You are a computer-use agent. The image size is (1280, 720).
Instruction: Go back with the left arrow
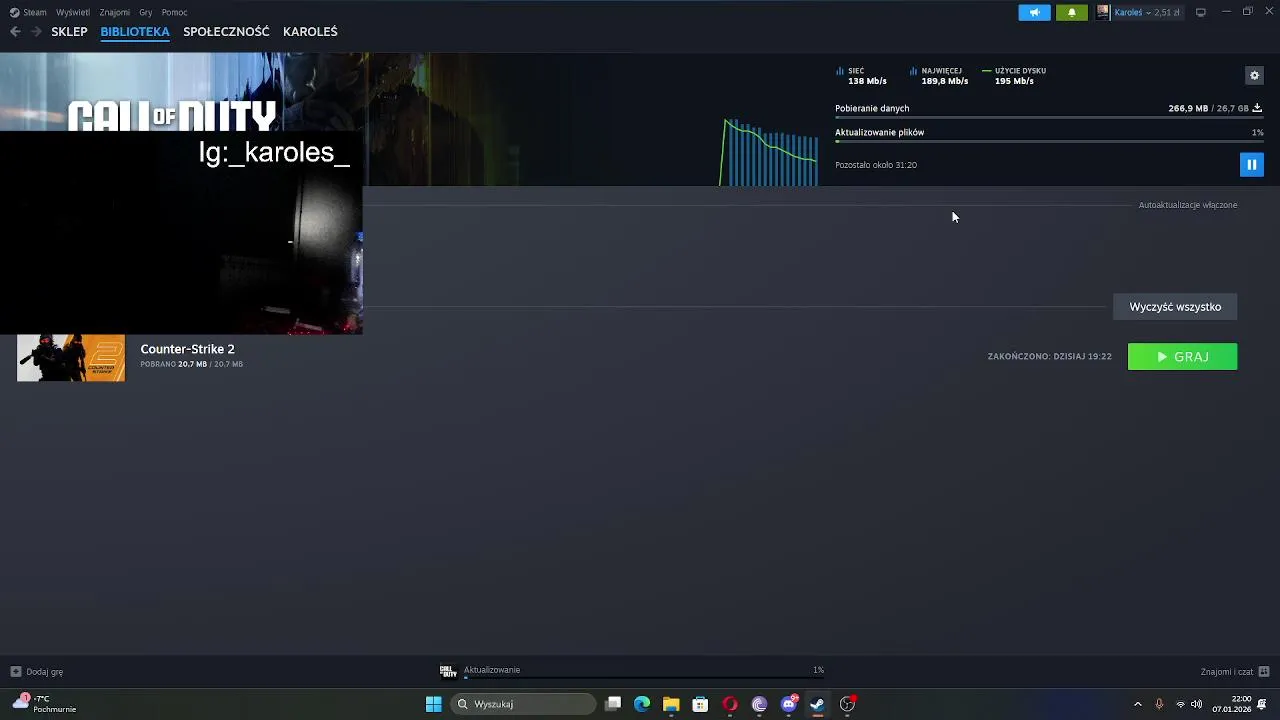point(15,31)
